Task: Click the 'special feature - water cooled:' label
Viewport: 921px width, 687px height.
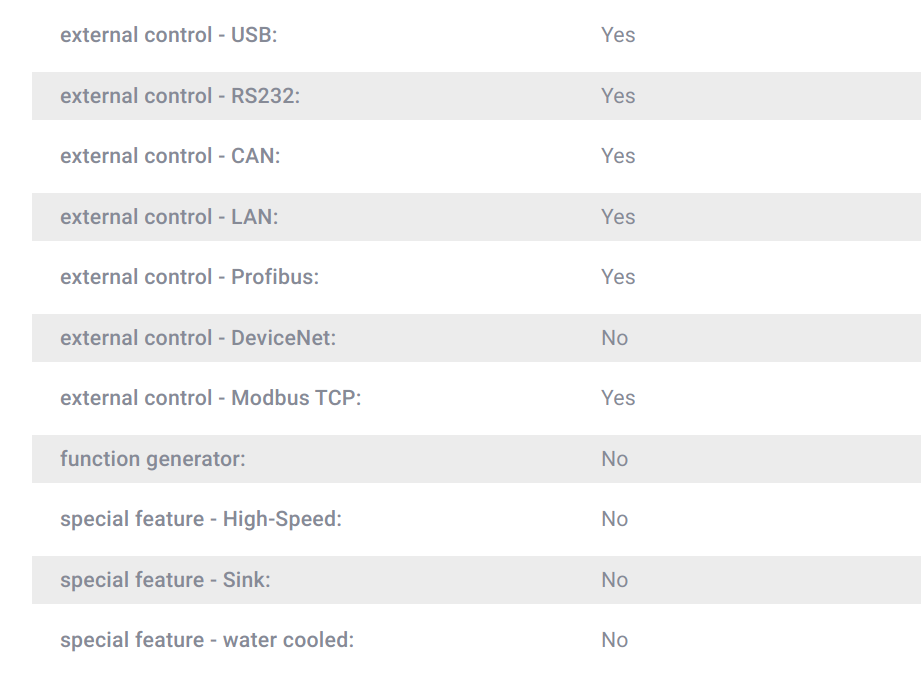Action: pyautogui.click(x=207, y=640)
